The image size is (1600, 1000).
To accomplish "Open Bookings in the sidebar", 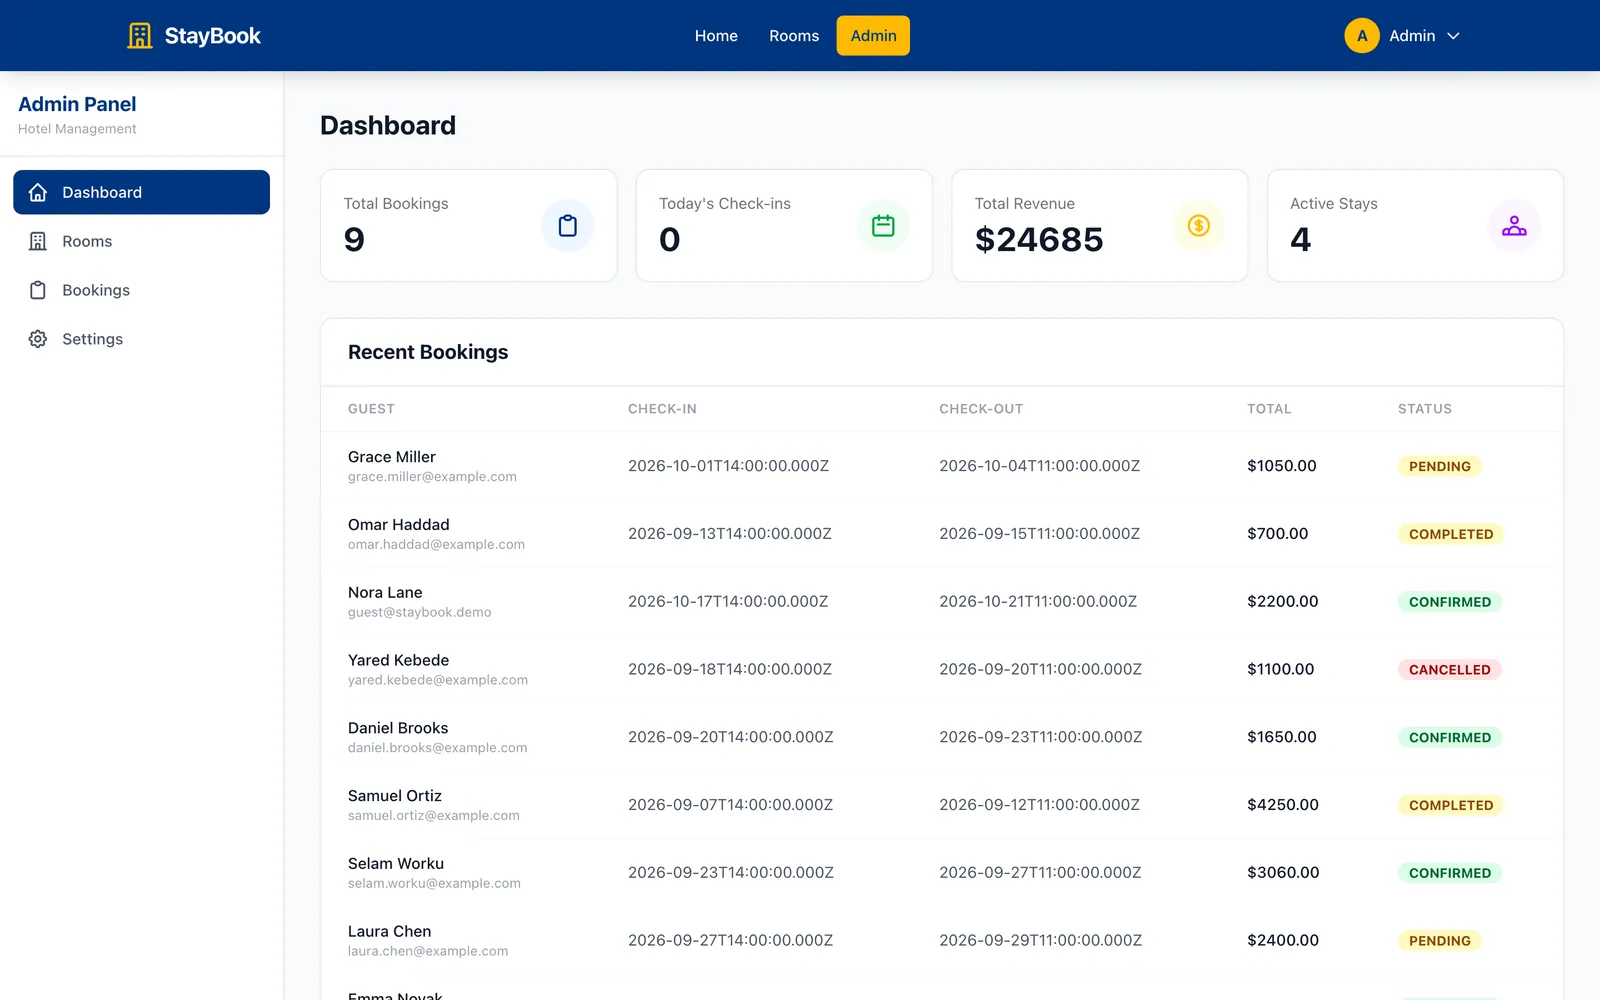I will [141, 290].
